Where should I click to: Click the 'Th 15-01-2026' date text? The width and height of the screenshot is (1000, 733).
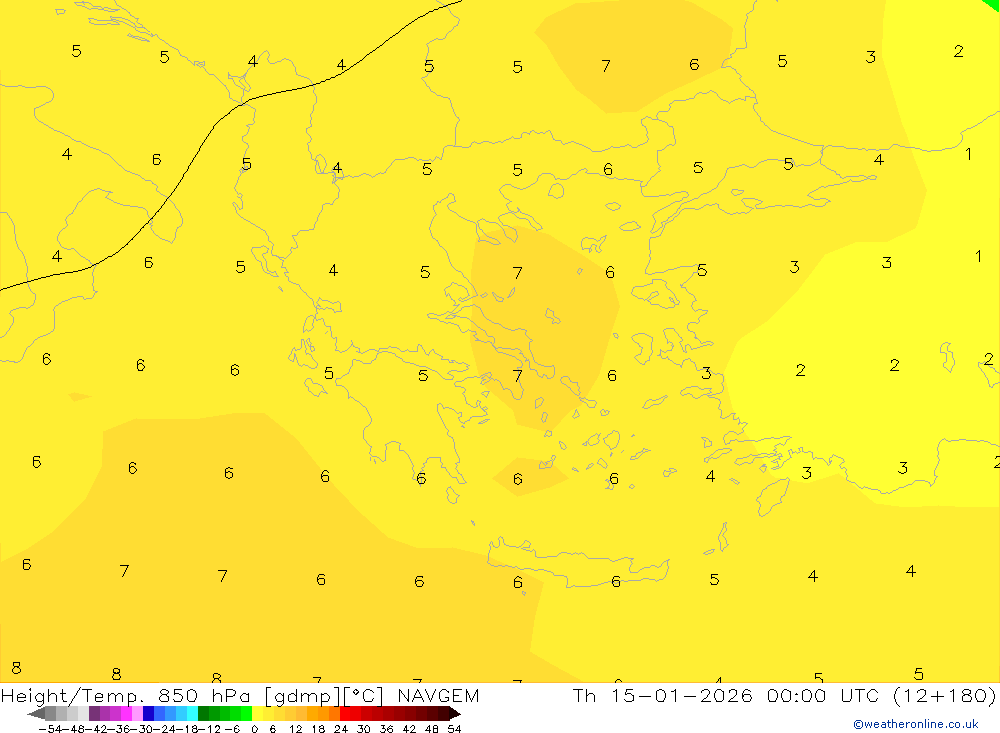[x=663, y=695]
